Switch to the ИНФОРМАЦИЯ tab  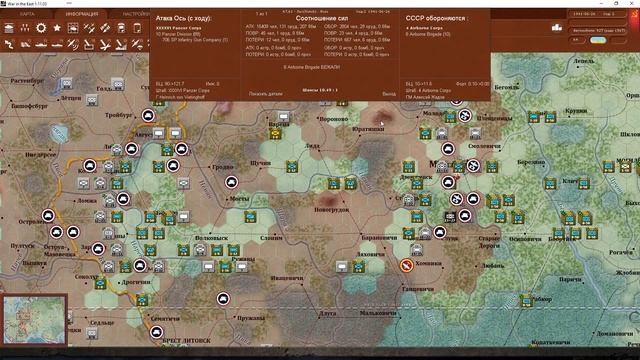pos(82,14)
